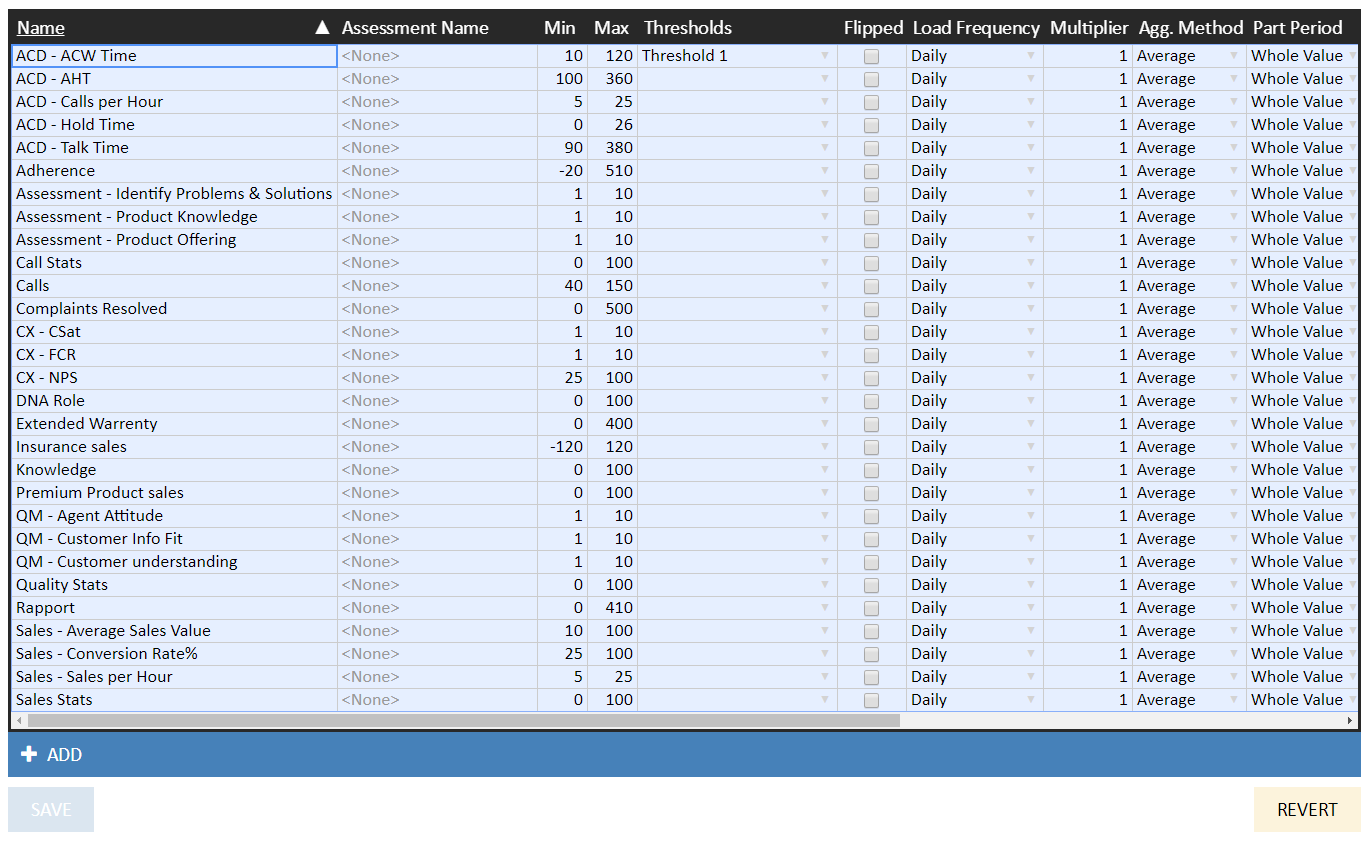Viewport: 1368px width, 841px height.
Task: Click the horizontal scrollbar's left arrow
Action: click(x=19, y=720)
